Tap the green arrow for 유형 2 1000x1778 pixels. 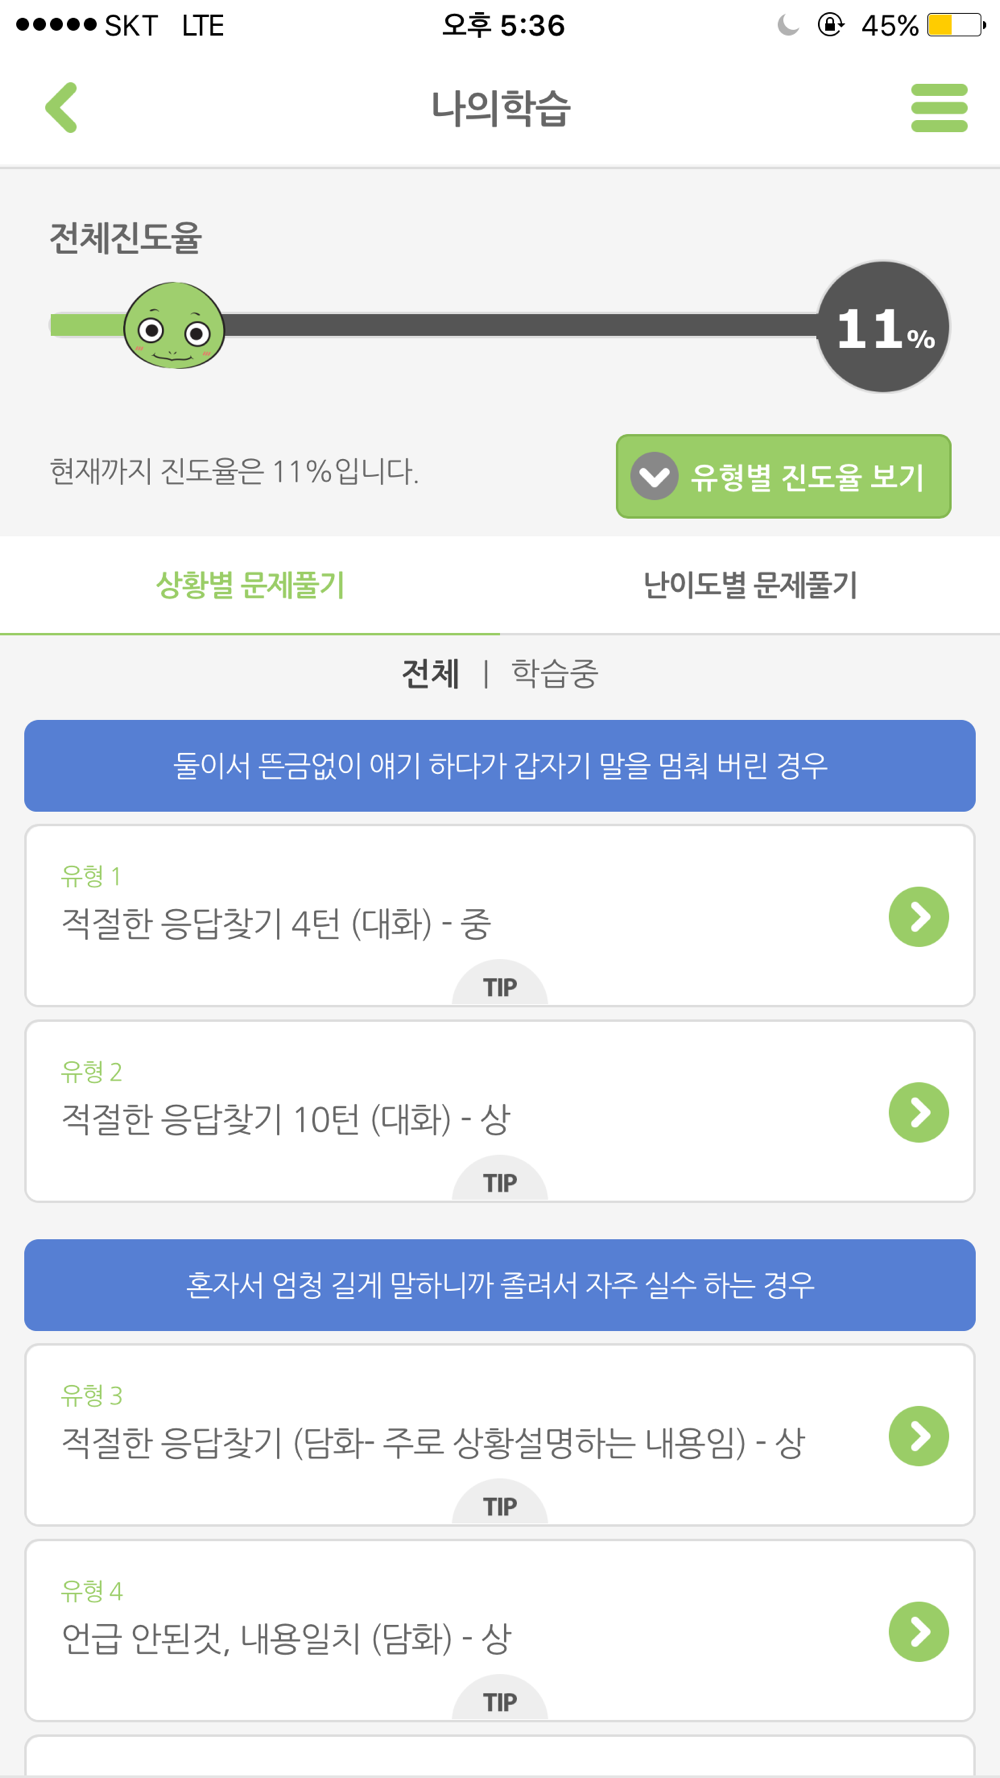point(918,1112)
